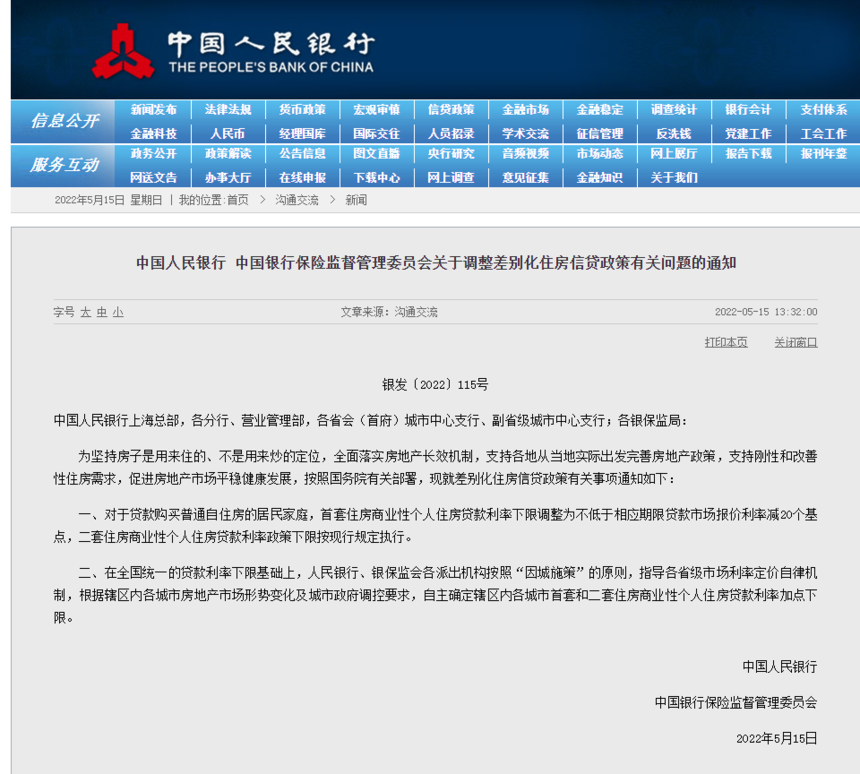Go to 首页 via breadcrumb

click(237, 200)
